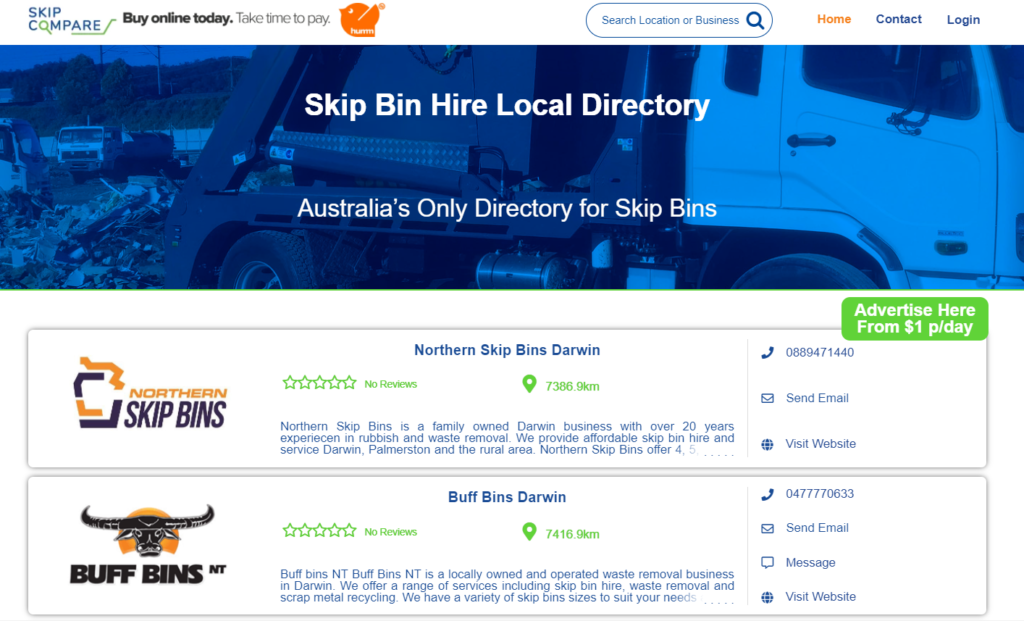Click 'Buy online today. Take time to pay.' banner
The height and width of the screenshot is (621, 1024).
pos(227,18)
